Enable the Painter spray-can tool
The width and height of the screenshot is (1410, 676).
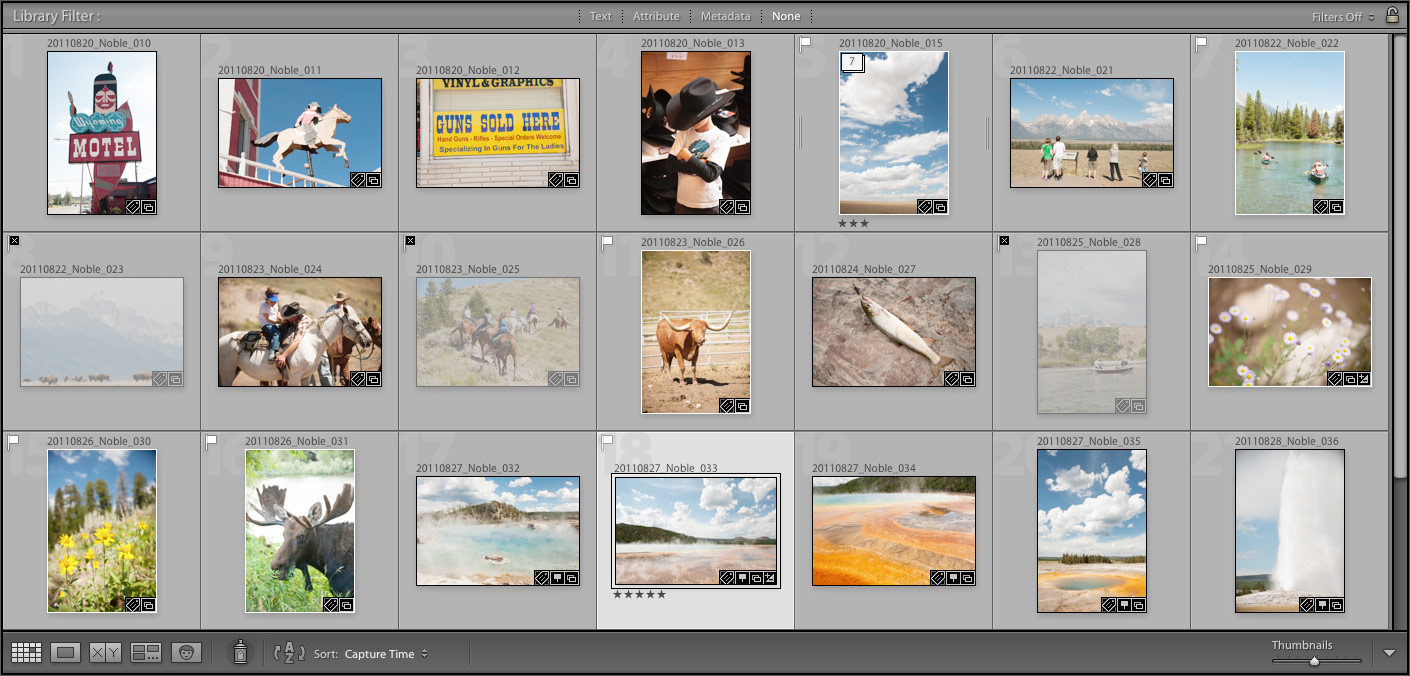(x=241, y=651)
